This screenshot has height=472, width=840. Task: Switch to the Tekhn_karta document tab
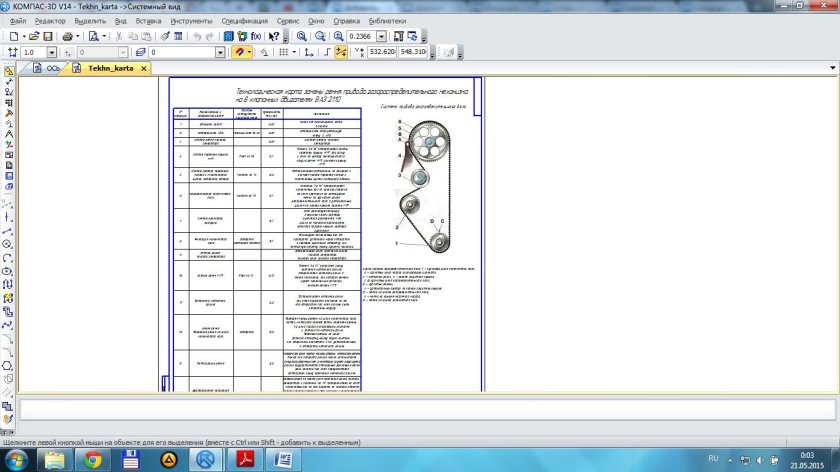tap(110, 68)
